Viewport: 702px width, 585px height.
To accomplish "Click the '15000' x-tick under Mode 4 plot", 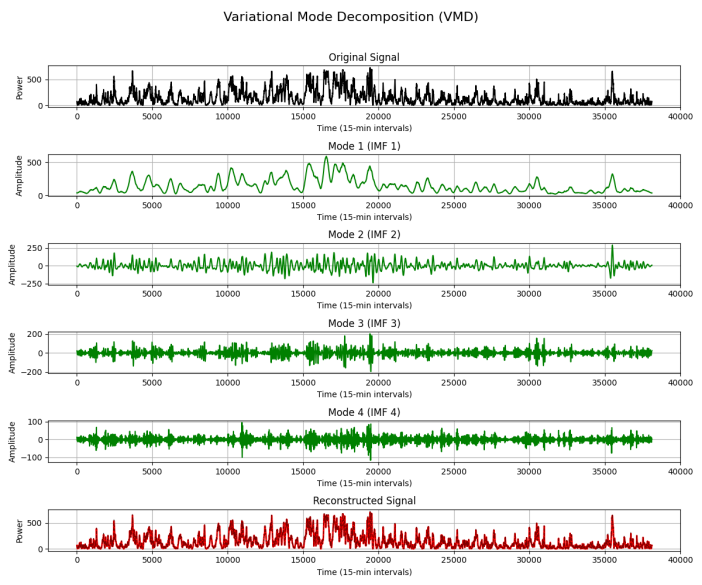I will (x=304, y=471).
